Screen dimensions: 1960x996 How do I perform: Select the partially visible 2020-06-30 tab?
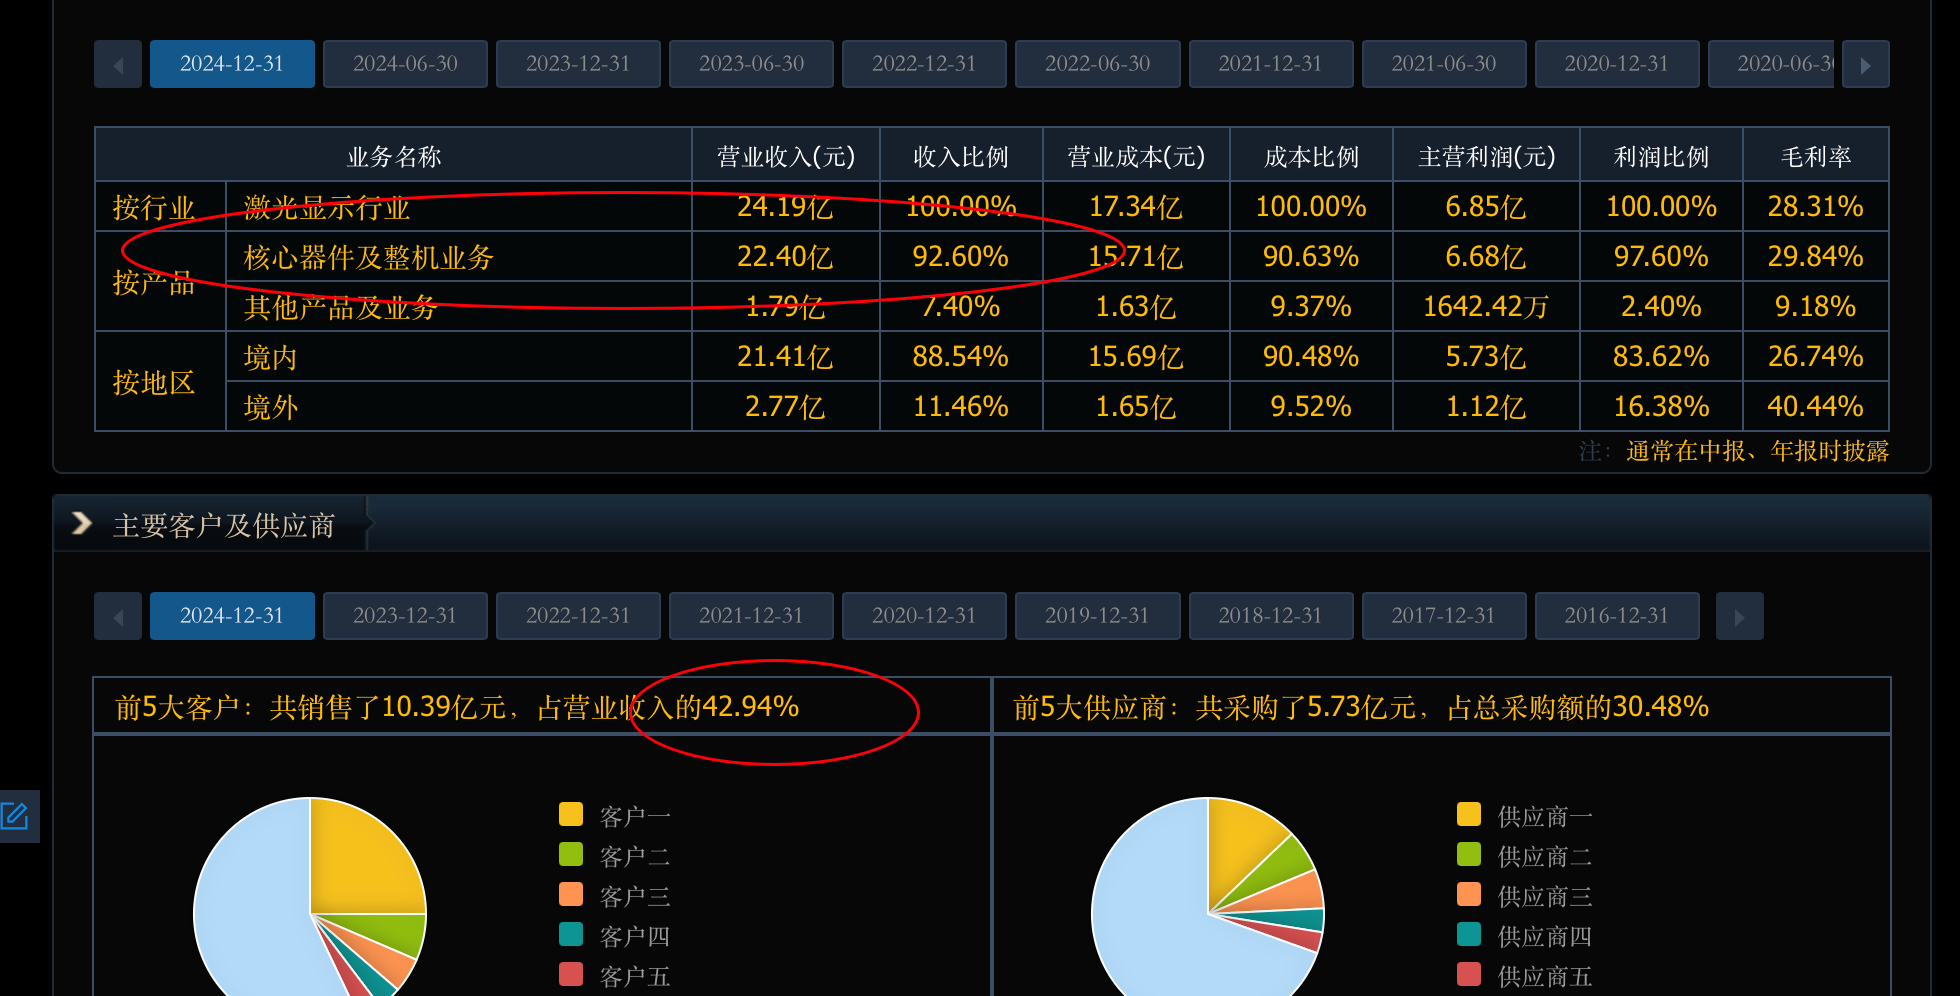click(1771, 64)
